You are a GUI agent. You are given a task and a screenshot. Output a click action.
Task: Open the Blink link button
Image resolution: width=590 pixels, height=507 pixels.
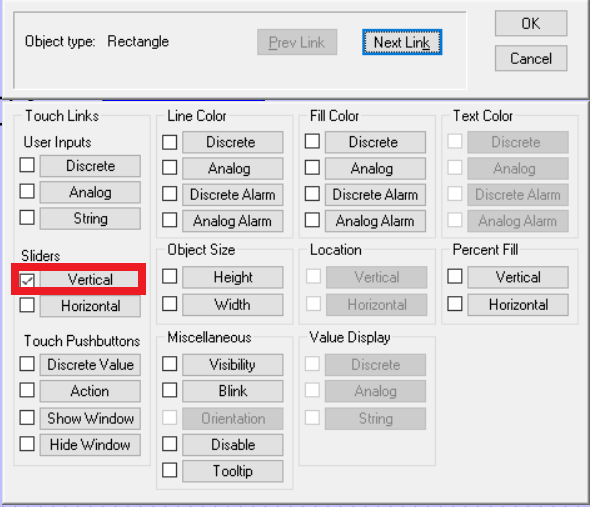(x=233, y=391)
